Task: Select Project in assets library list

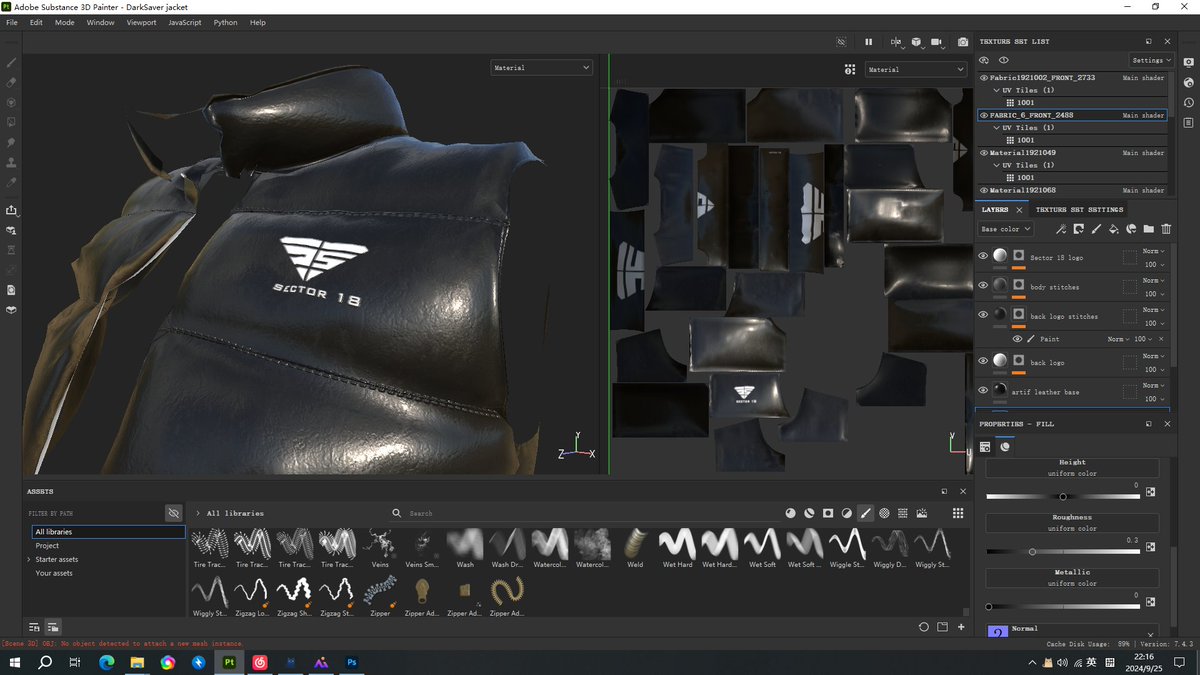Action: coord(47,546)
